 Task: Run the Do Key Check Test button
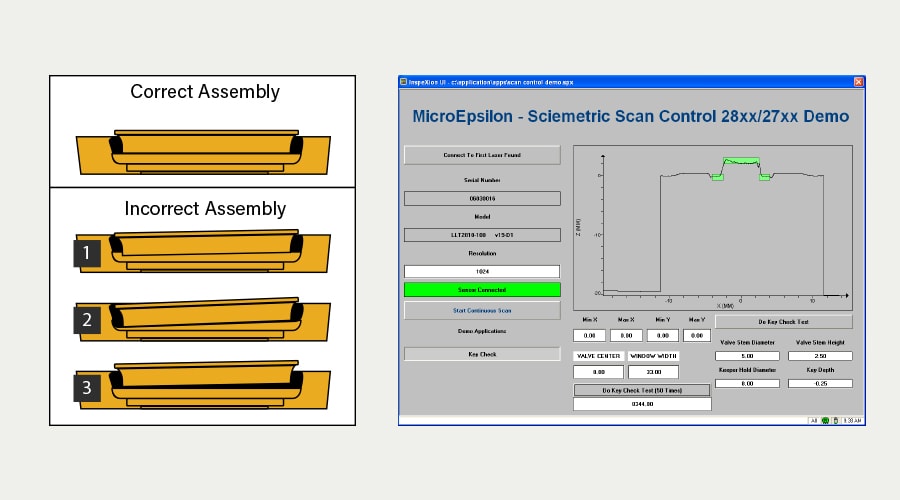click(783, 322)
